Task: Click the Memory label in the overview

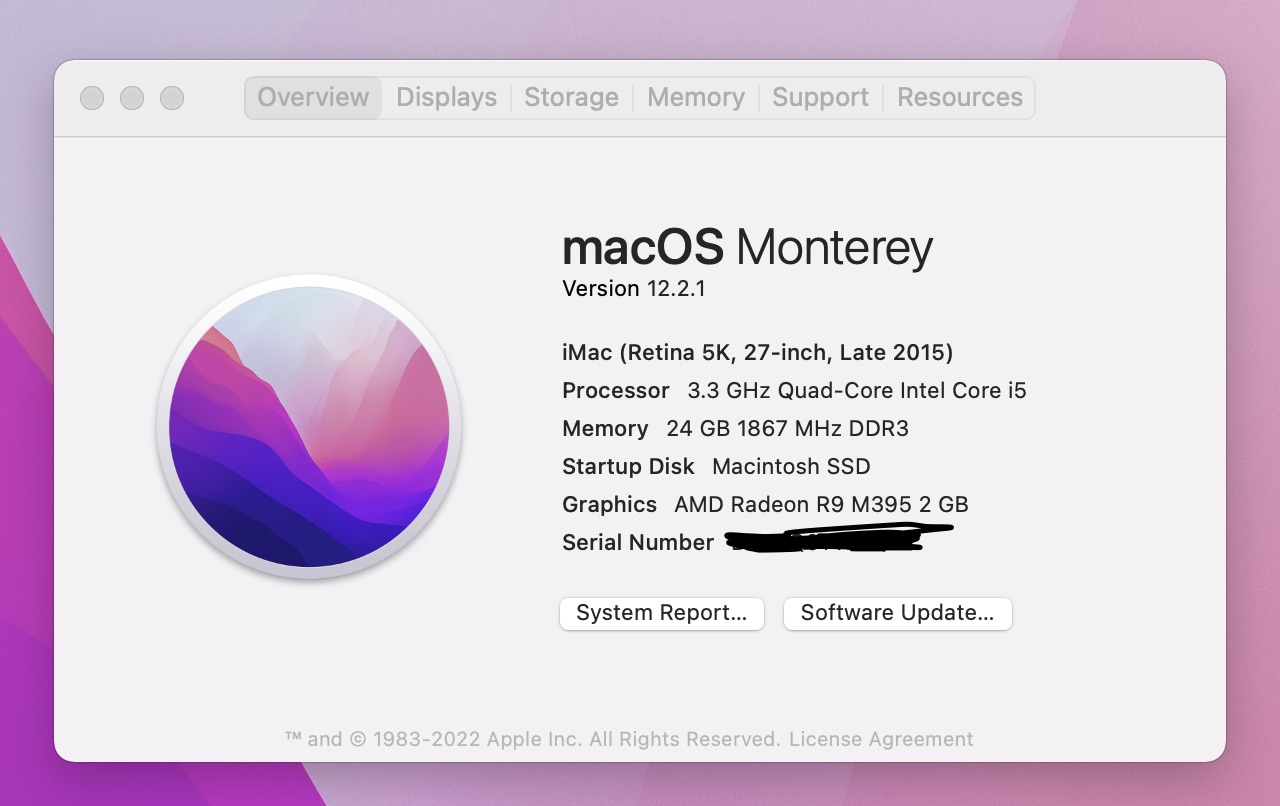Action: (605, 428)
